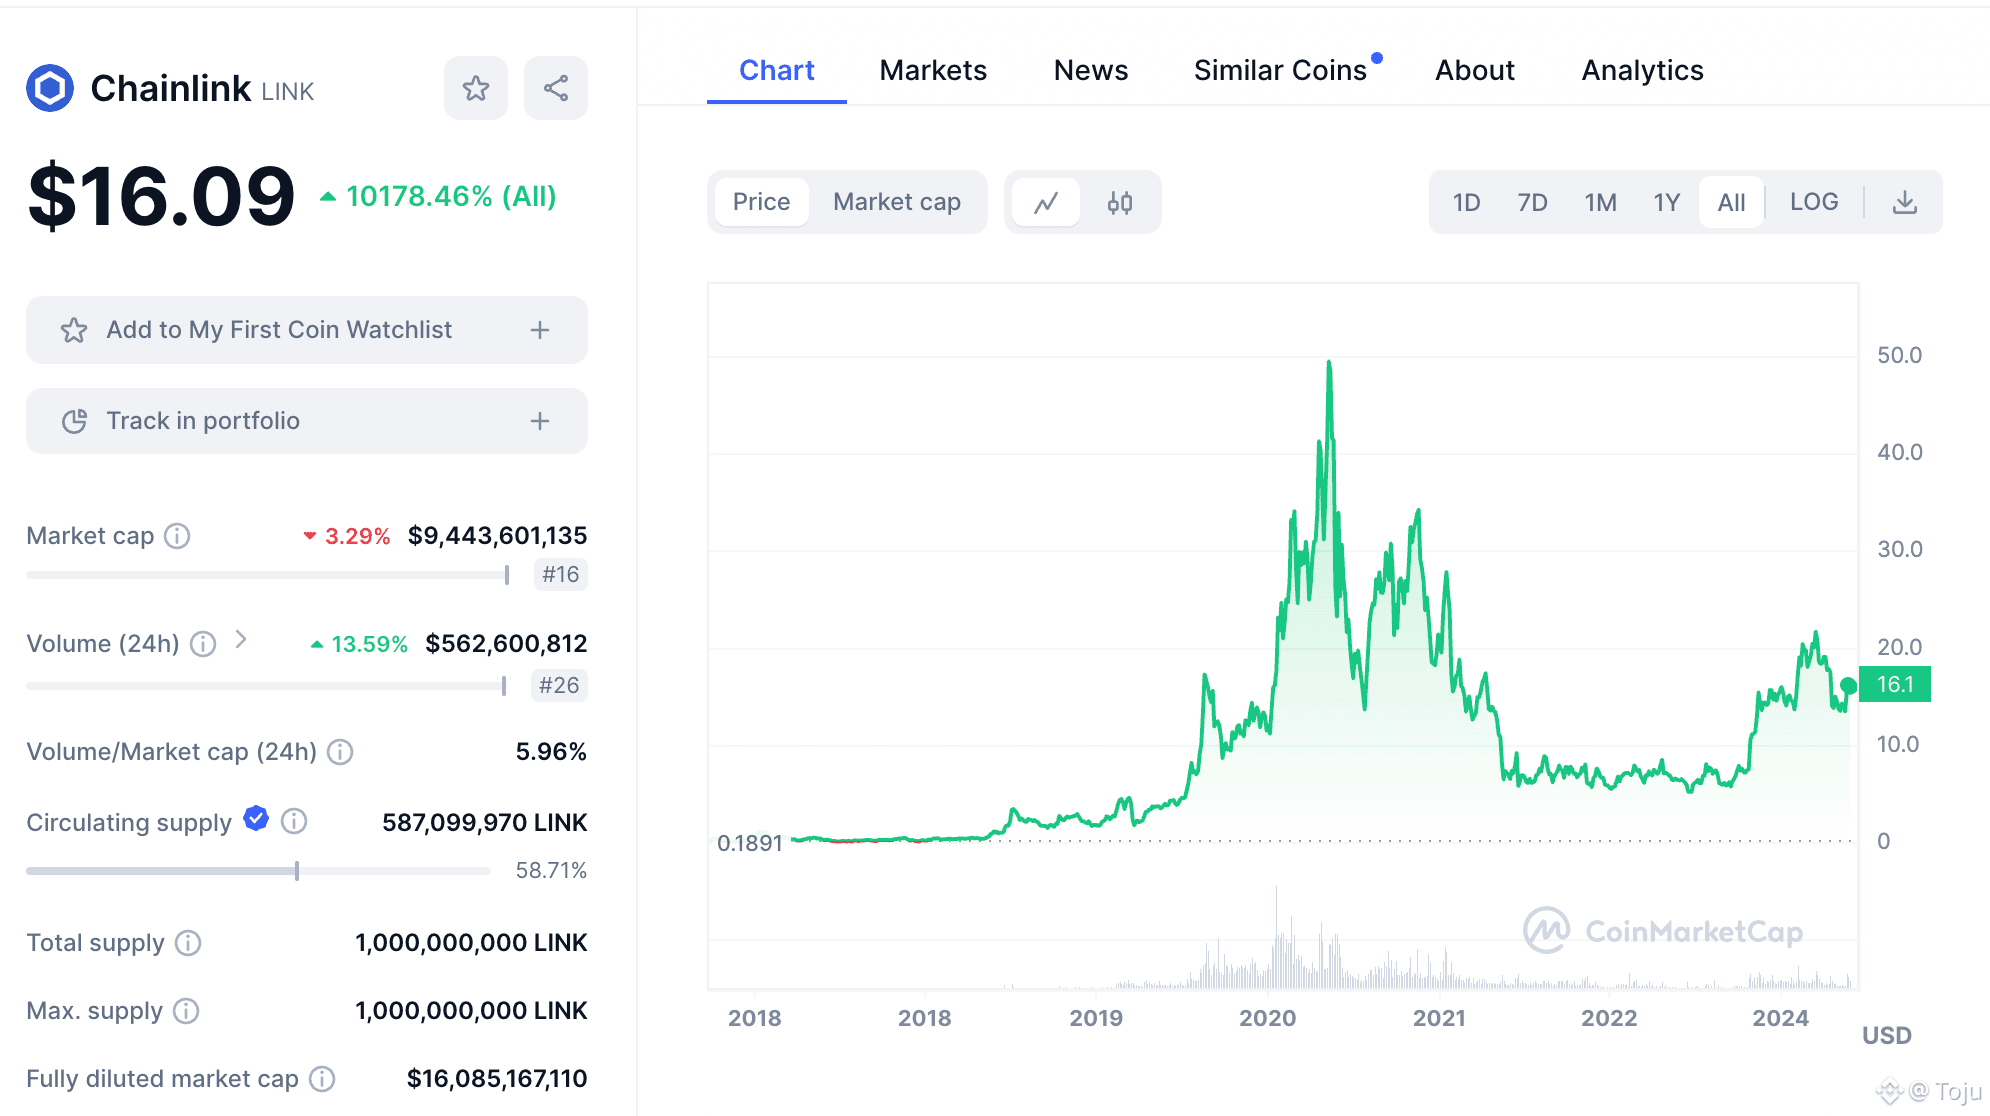Open the Markets tab
The width and height of the screenshot is (1990, 1116).
pyautogui.click(x=933, y=70)
